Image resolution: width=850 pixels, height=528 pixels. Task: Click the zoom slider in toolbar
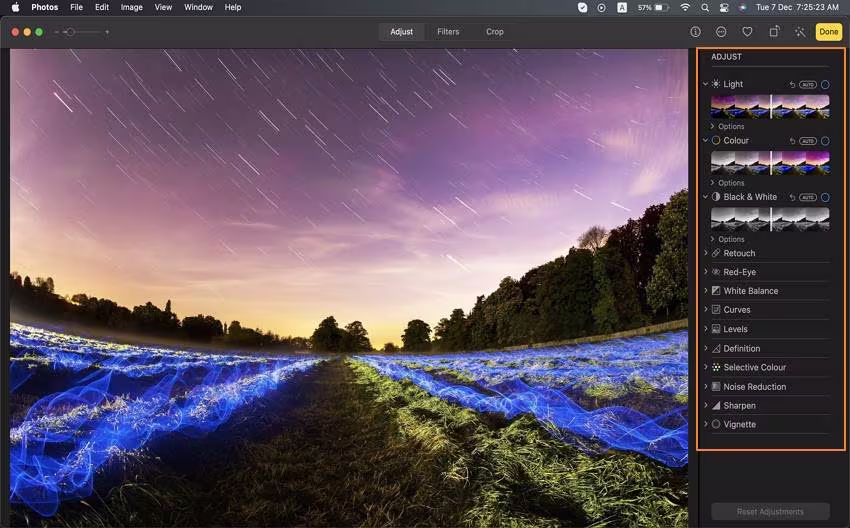81,32
